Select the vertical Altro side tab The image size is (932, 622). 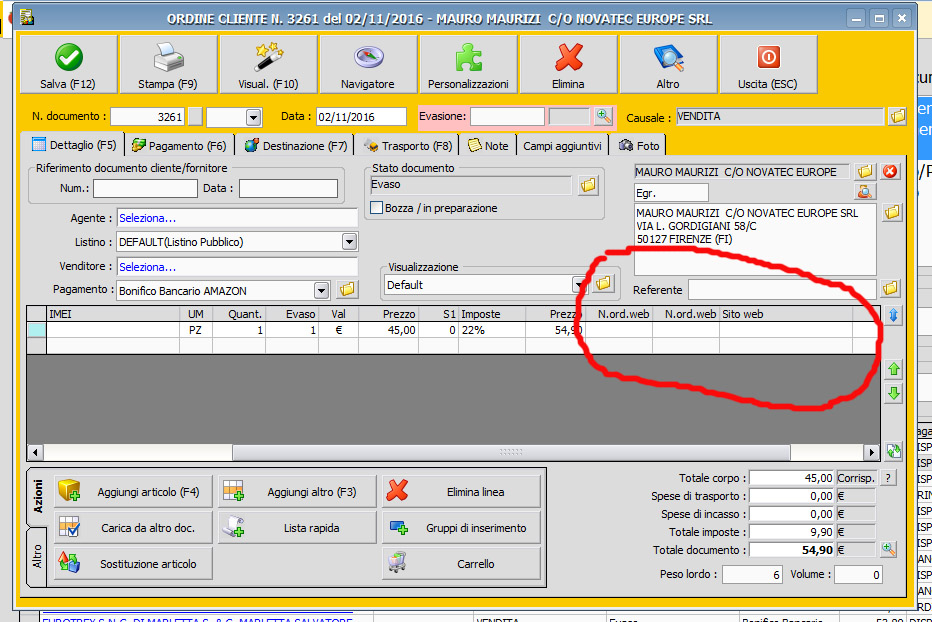[37, 557]
